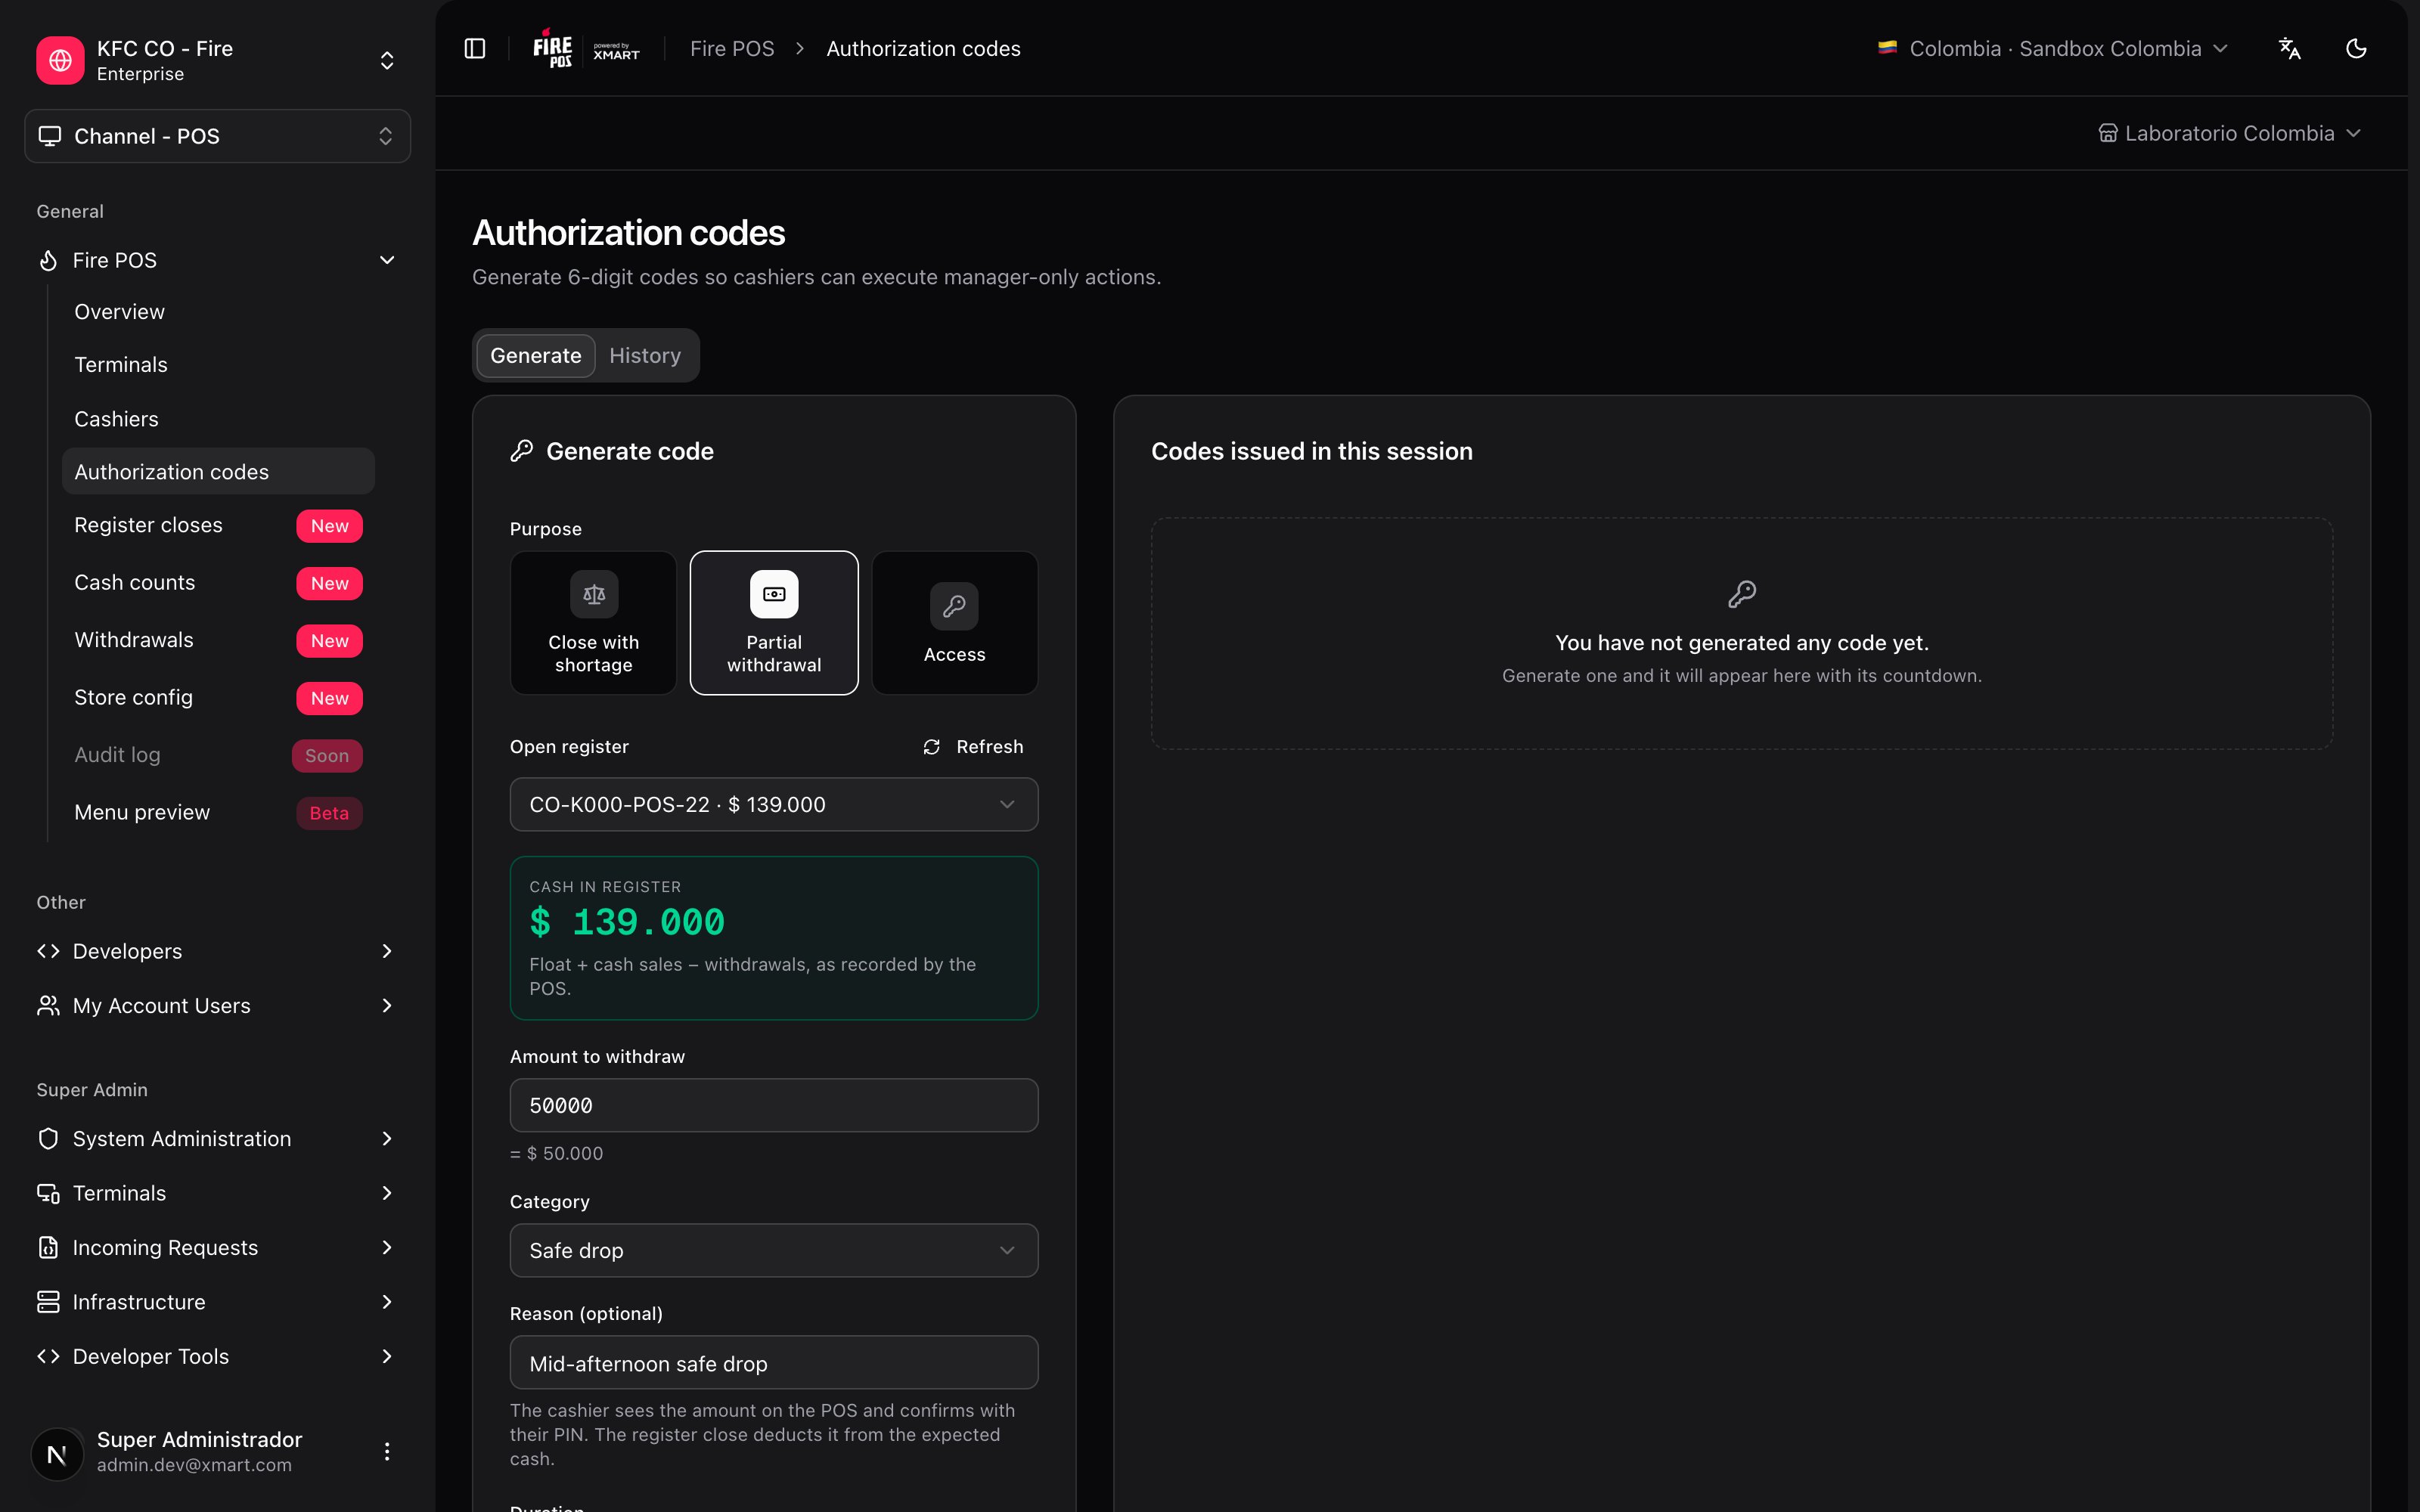
Task: Click Fire POS breadcrumb link
Action: pyautogui.click(x=732, y=48)
